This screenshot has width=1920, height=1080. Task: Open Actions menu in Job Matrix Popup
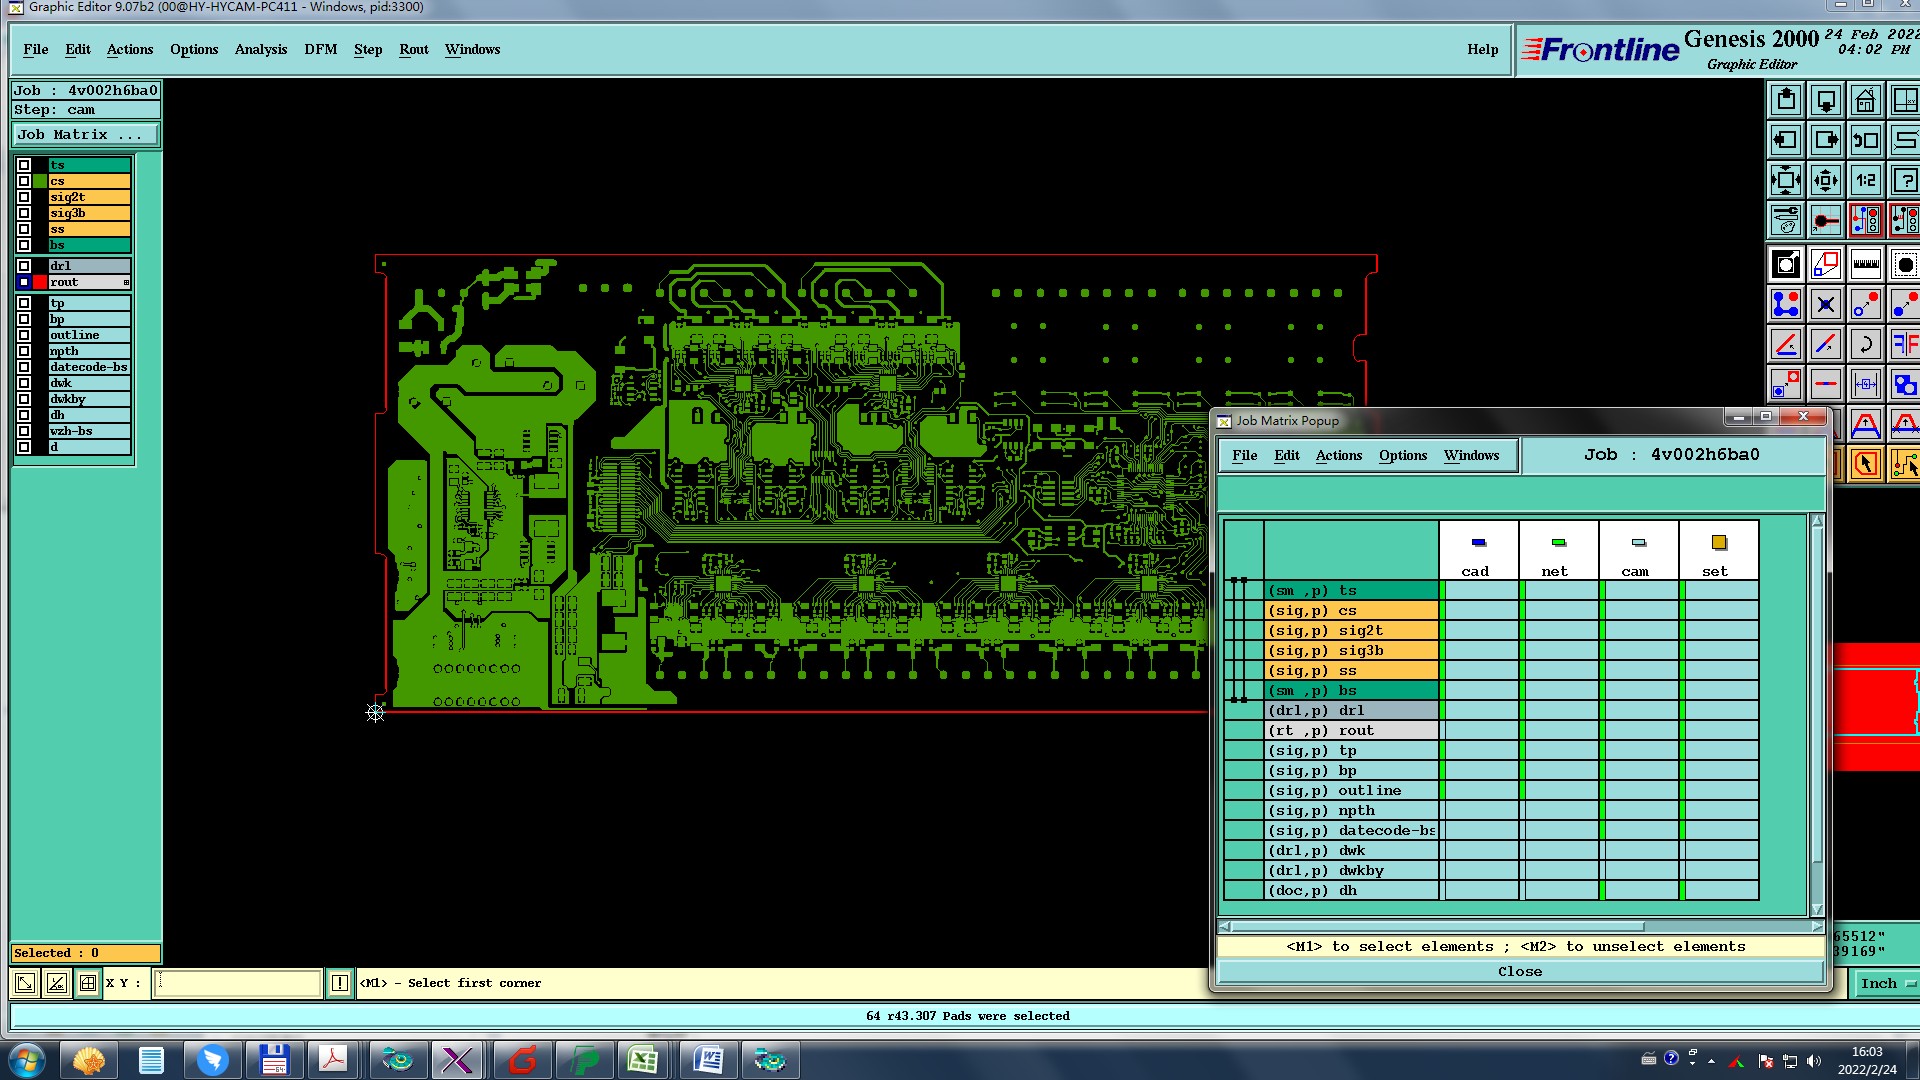point(1338,455)
